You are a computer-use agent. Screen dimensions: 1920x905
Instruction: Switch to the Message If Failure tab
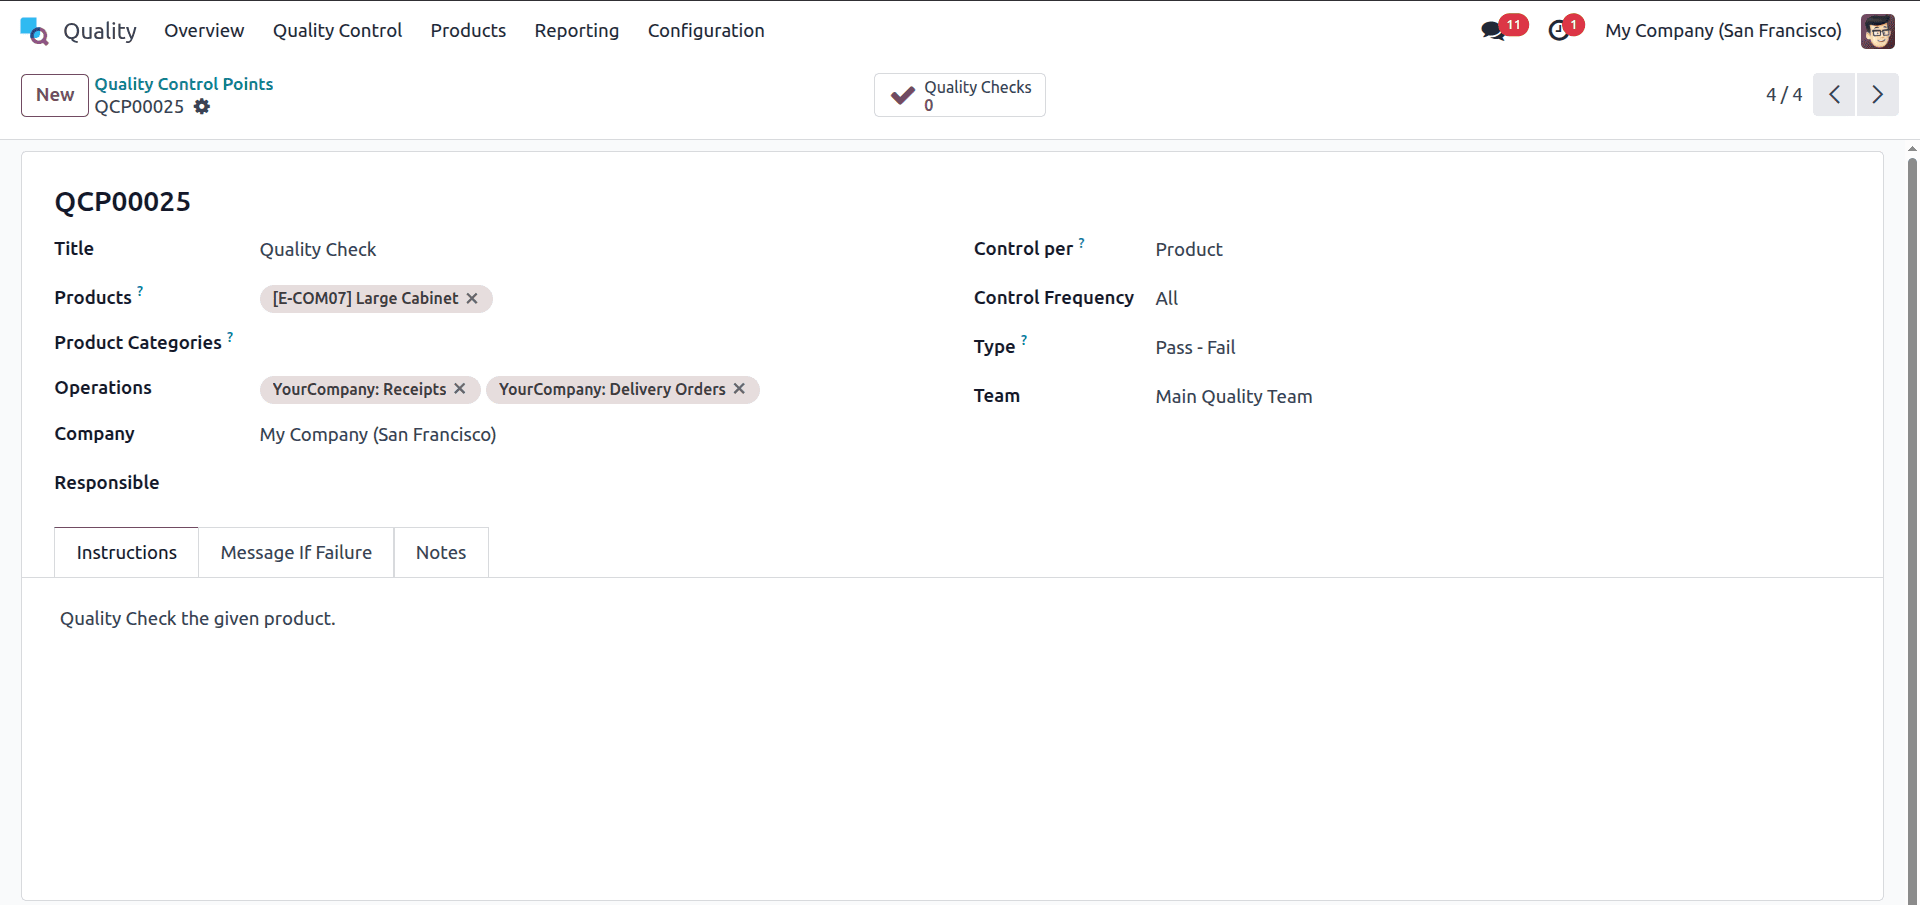(295, 552)
